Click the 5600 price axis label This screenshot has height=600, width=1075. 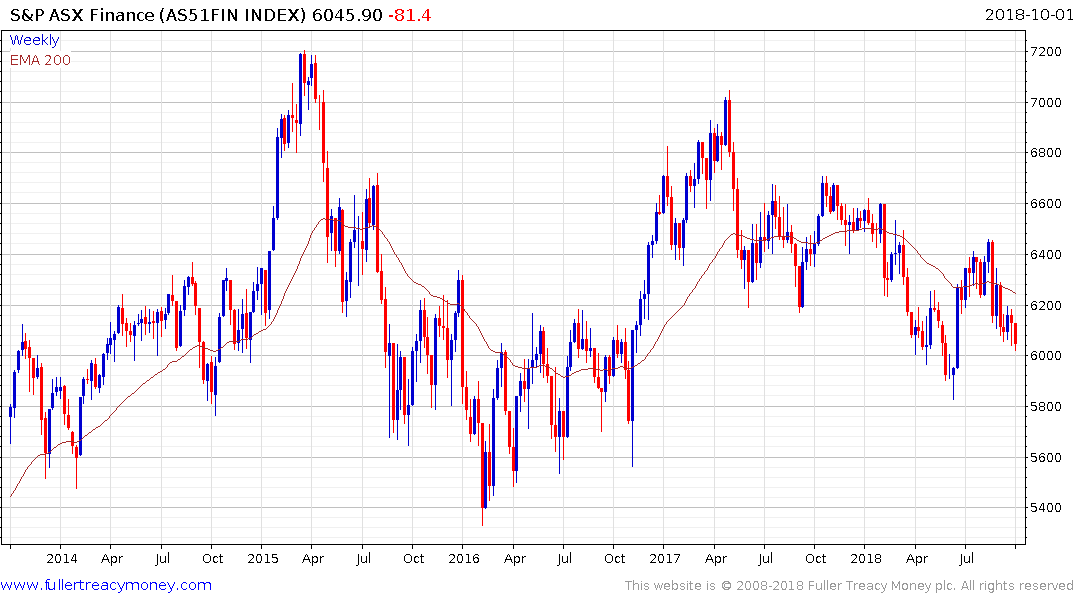[1046, 457]
